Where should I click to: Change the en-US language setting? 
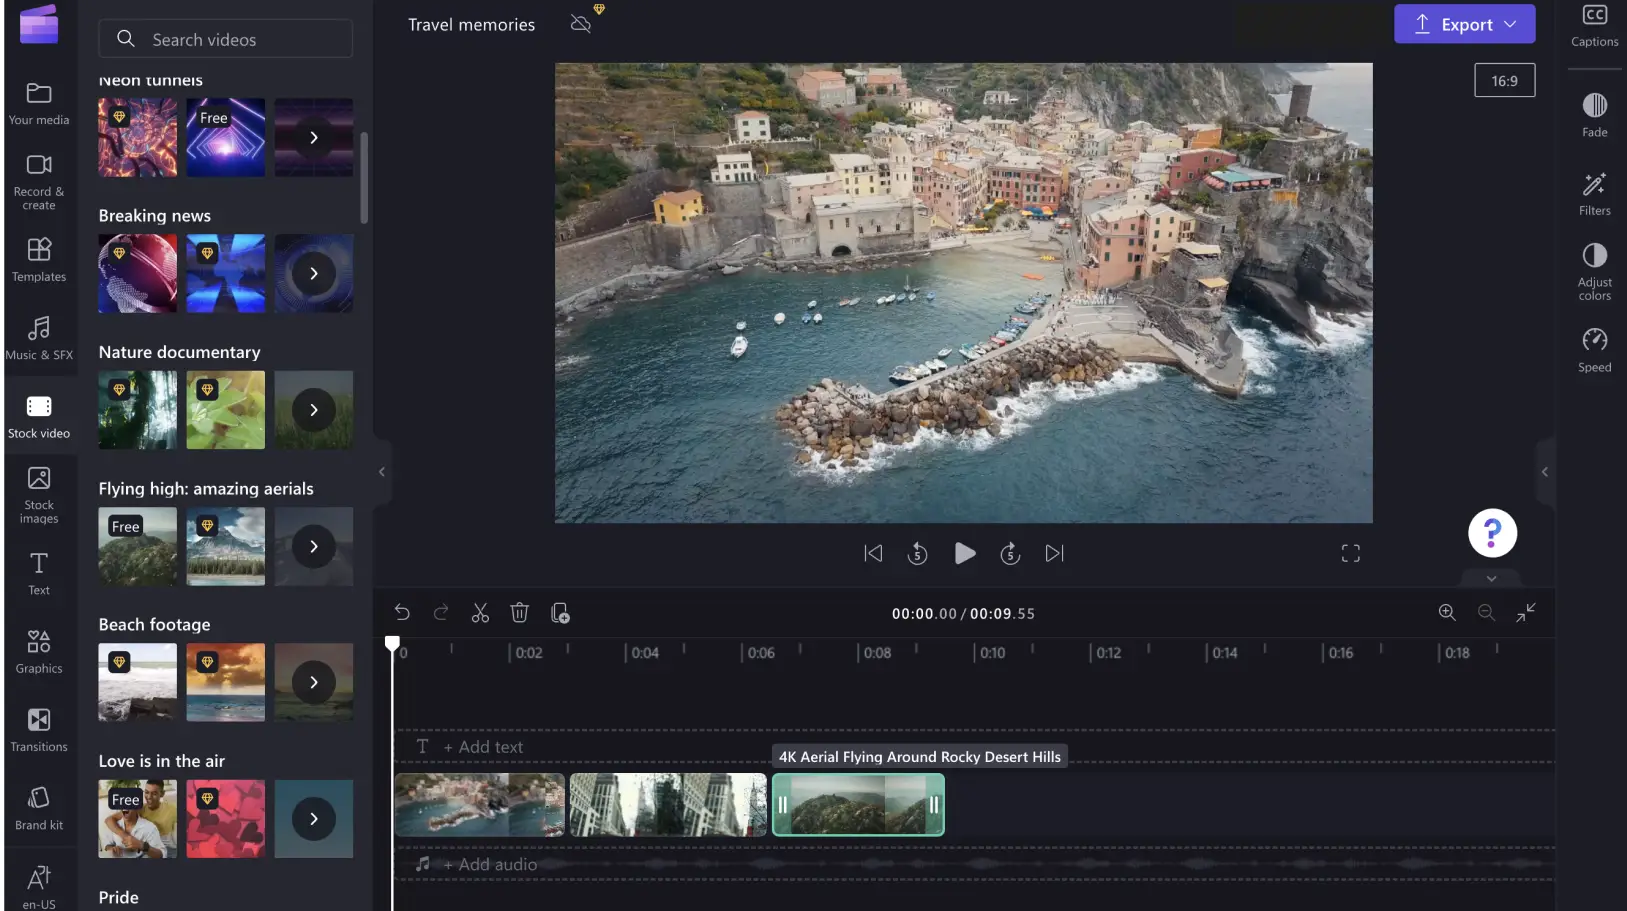(x=39, y=887)
